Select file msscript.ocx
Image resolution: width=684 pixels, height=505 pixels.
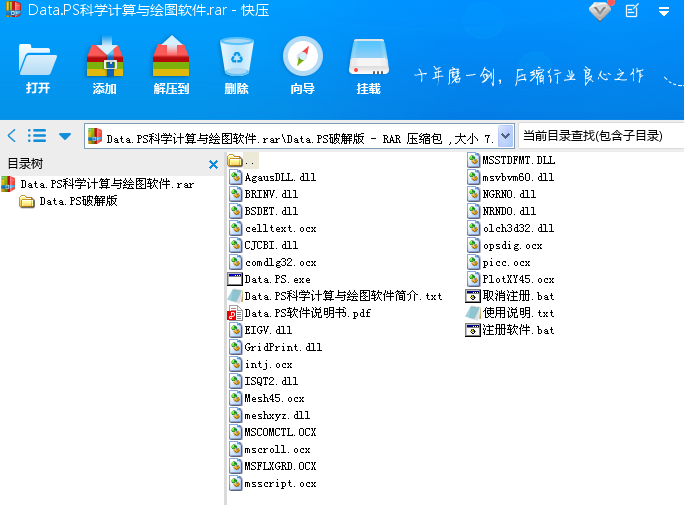pos(273,483)
